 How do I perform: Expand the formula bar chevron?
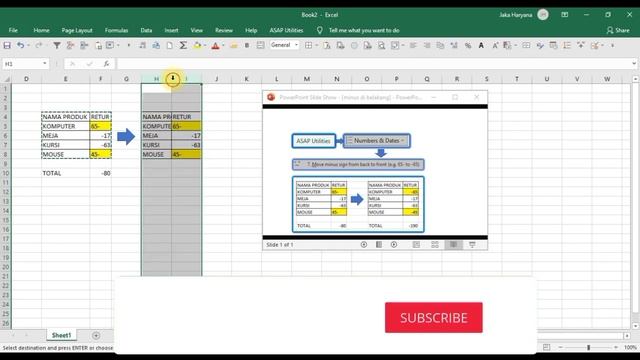tap(634, 64)
